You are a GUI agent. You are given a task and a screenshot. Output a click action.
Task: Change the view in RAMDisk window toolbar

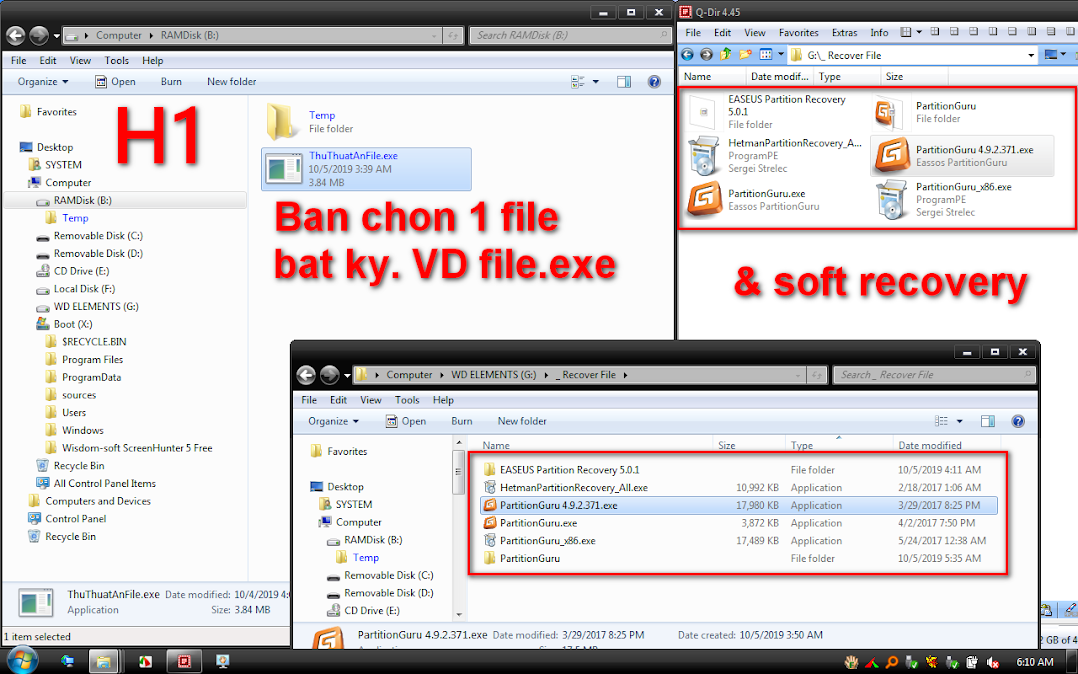[x=578, y=82]
